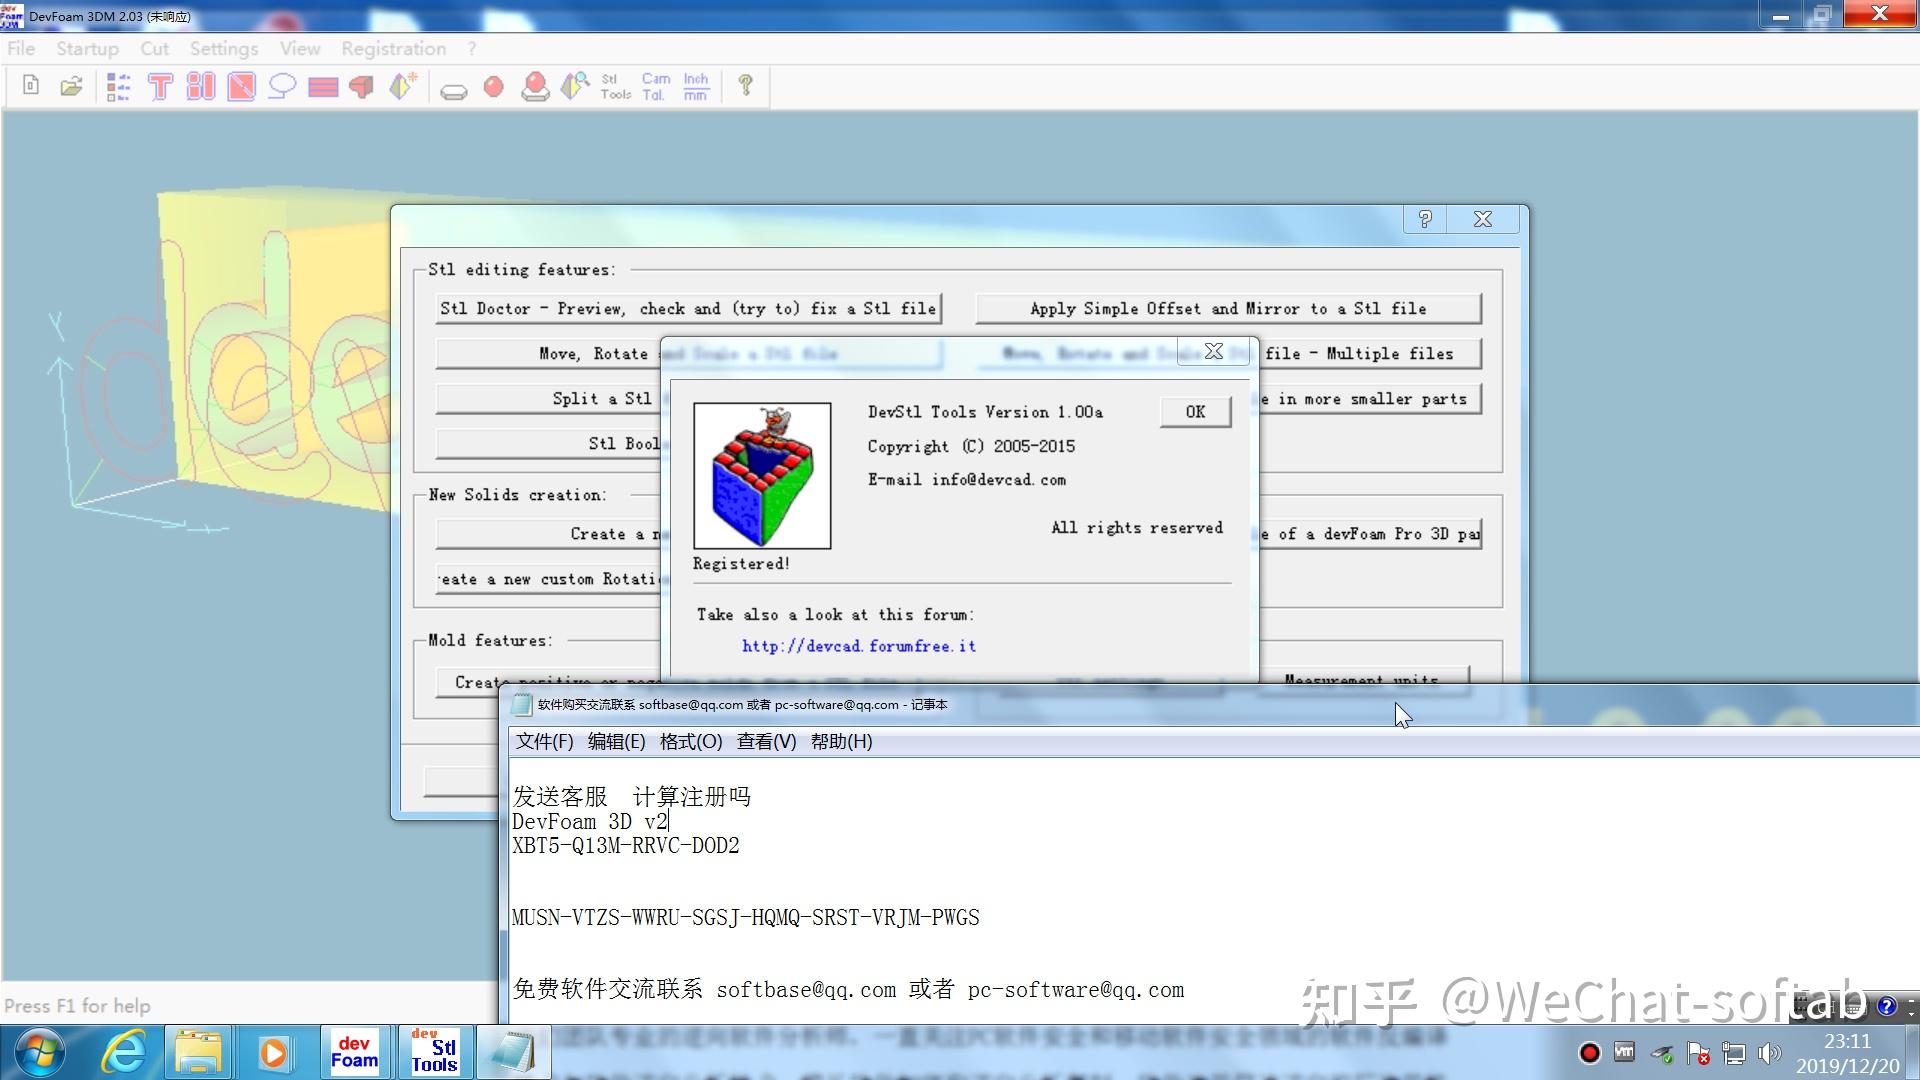Open the File menu
Viewport: 1920px width, 1080px height.
click(20, 48)
